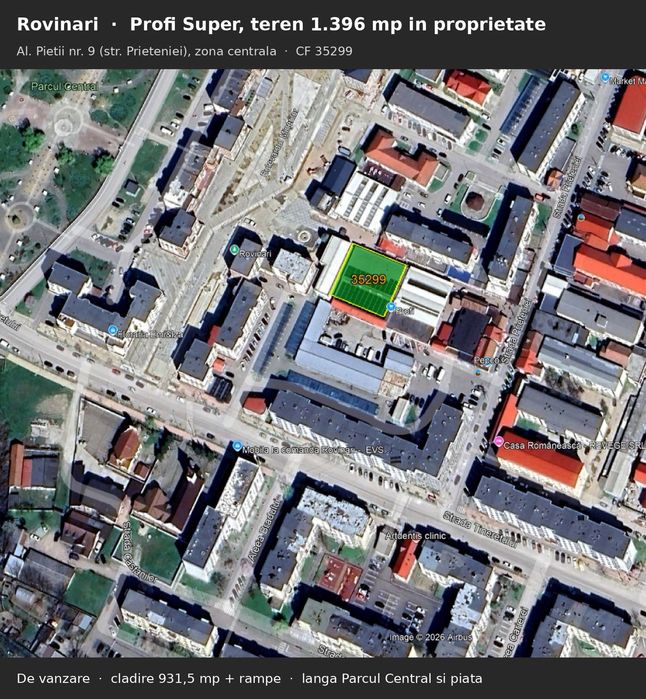The width and height of the screenshot is (646, 699).
Task: Click the Rovinari place label on map
Action: pyautogui.click(x=255, y=254)
